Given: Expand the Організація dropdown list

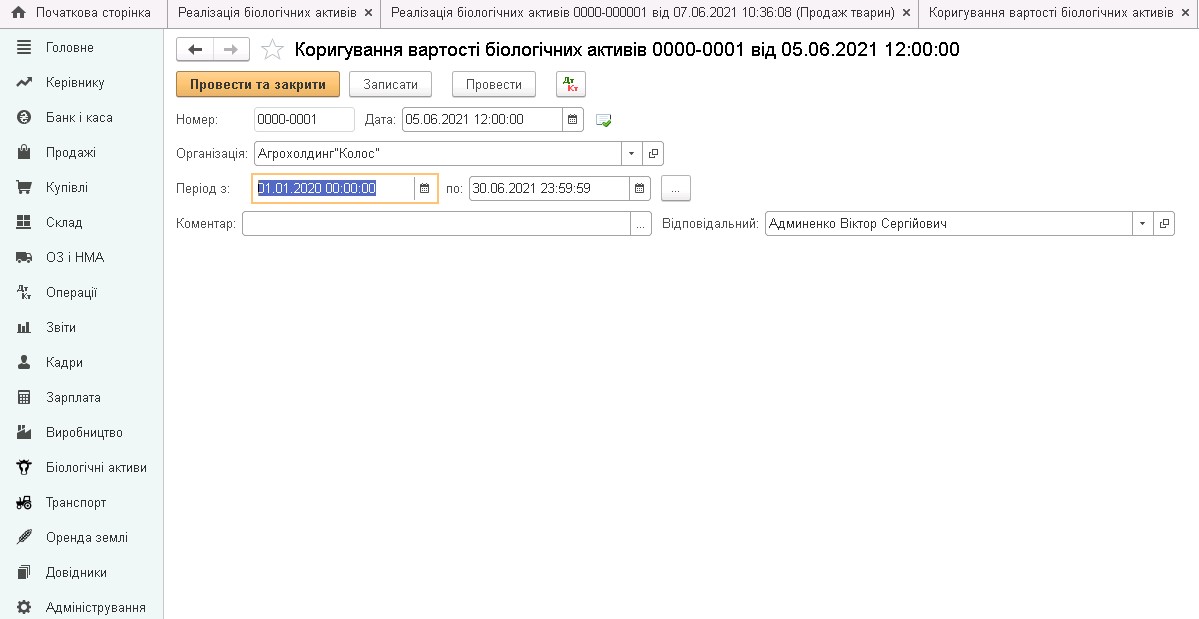Looking at the screenshot, I should coord(632,154).
